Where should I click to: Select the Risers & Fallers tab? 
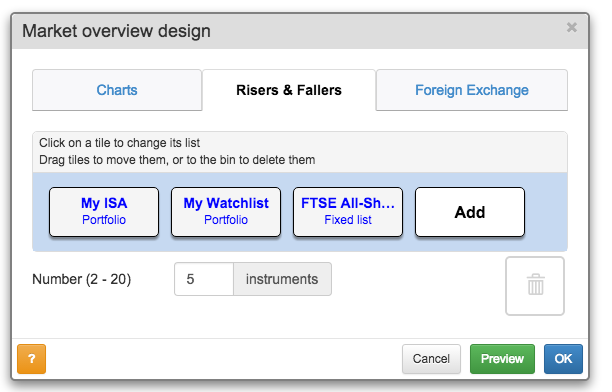pos(289,90)
